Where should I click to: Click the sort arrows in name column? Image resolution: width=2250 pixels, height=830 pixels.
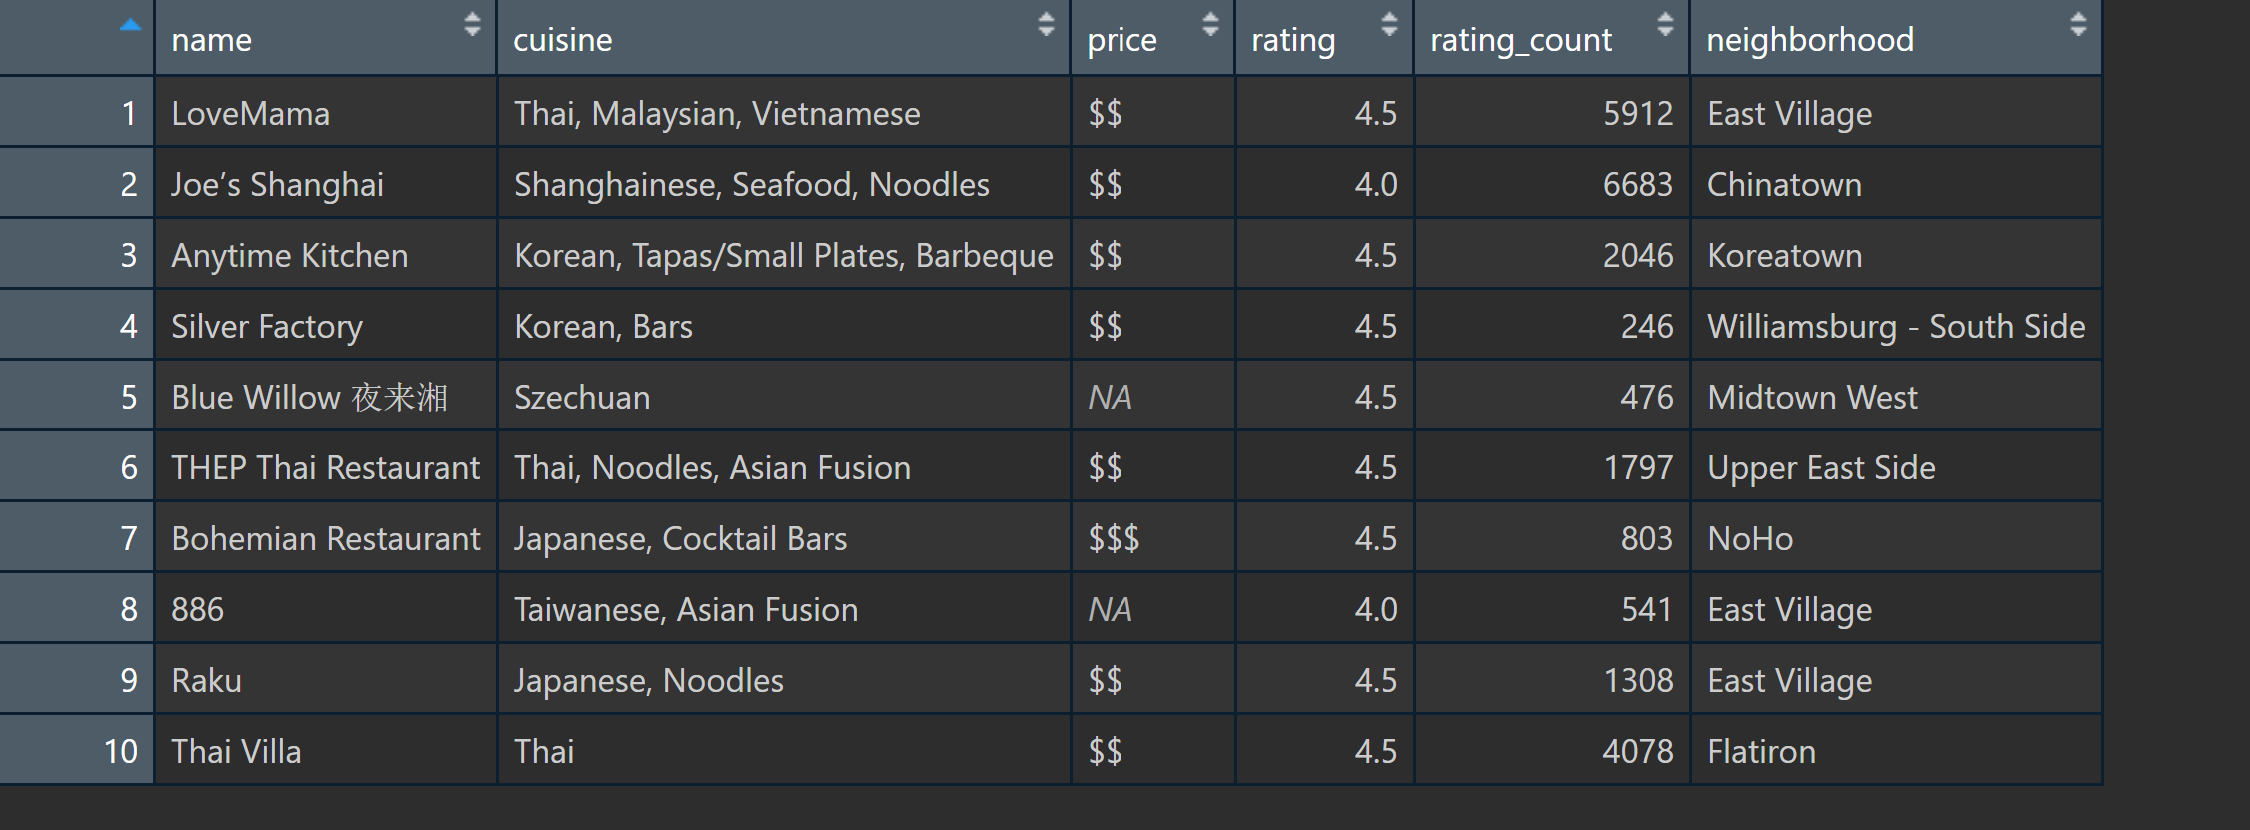pos(472,25)
